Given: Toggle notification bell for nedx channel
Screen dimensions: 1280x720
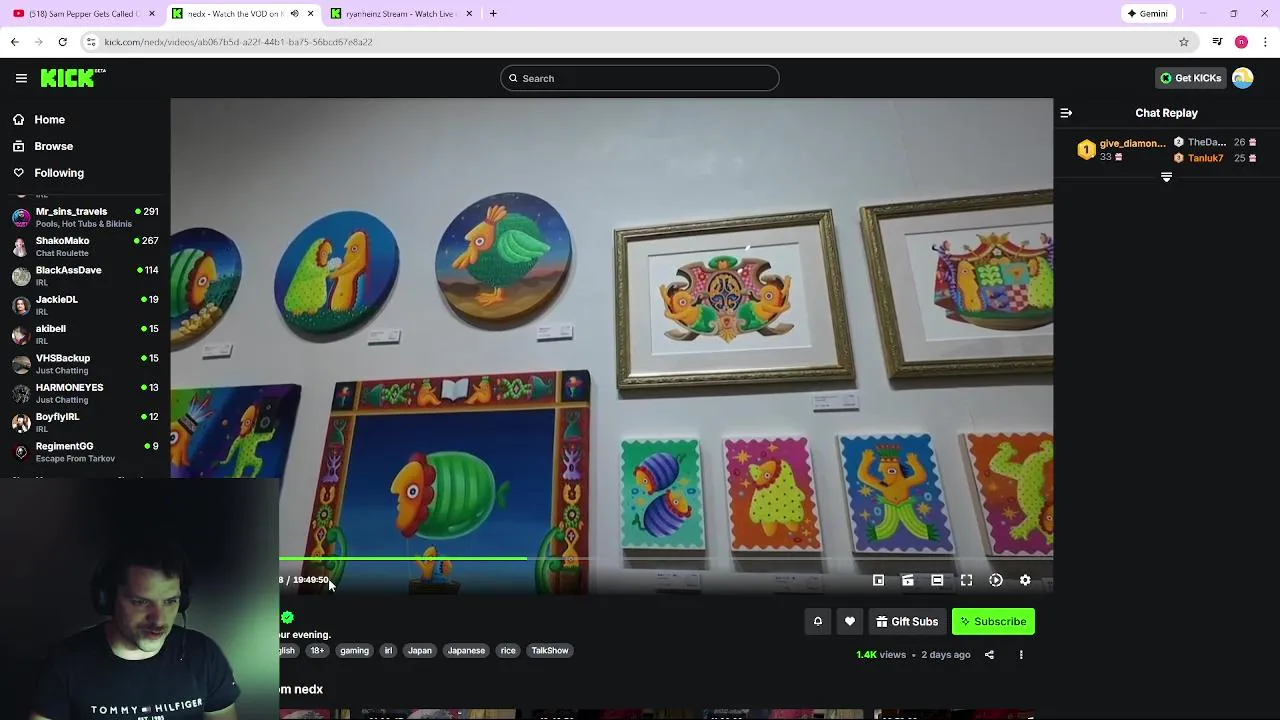Looking at the screenshot, I should (x=817, y=621).
